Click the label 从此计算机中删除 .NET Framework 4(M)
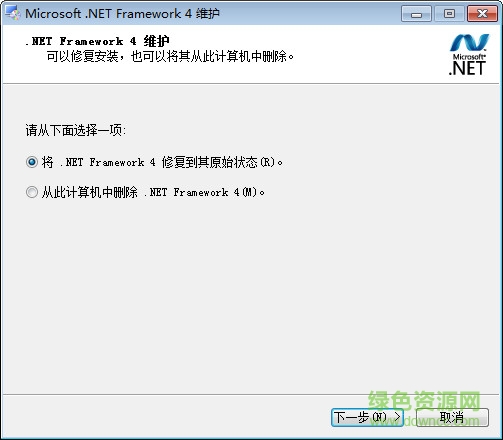503x440 pixels. tap(153, 192)
